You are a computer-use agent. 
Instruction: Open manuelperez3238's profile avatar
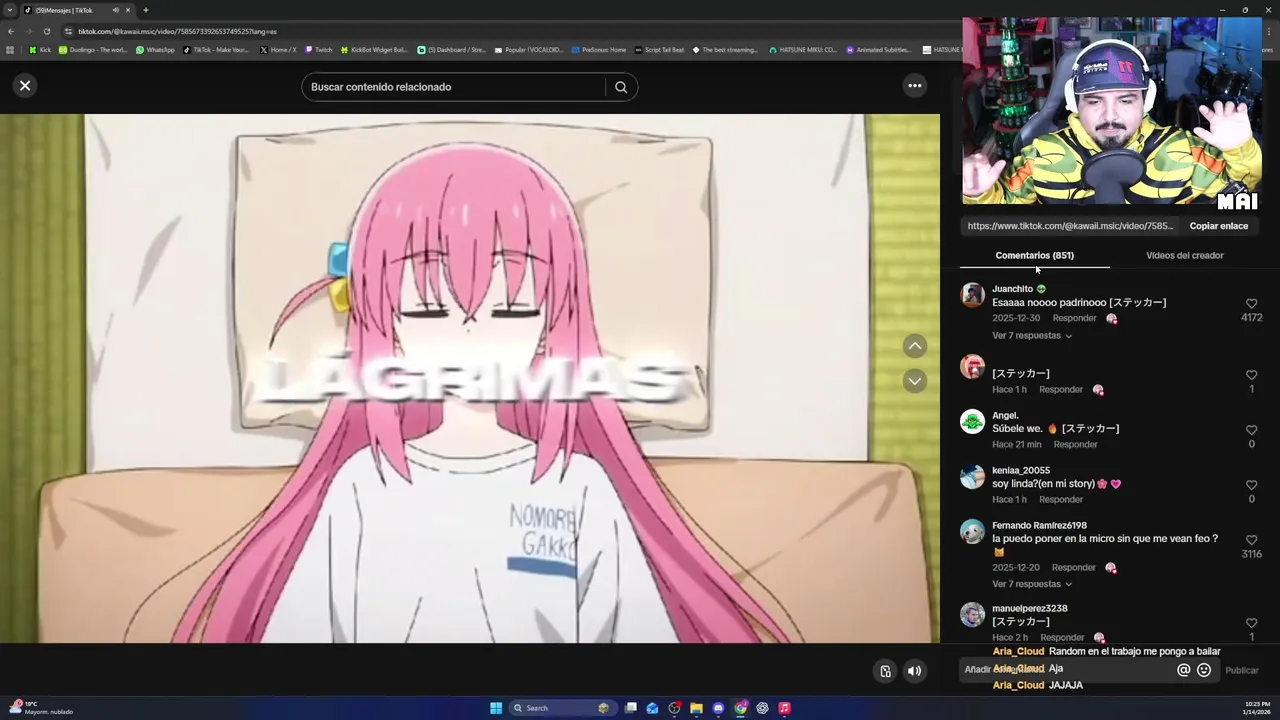tap(972, 614)
